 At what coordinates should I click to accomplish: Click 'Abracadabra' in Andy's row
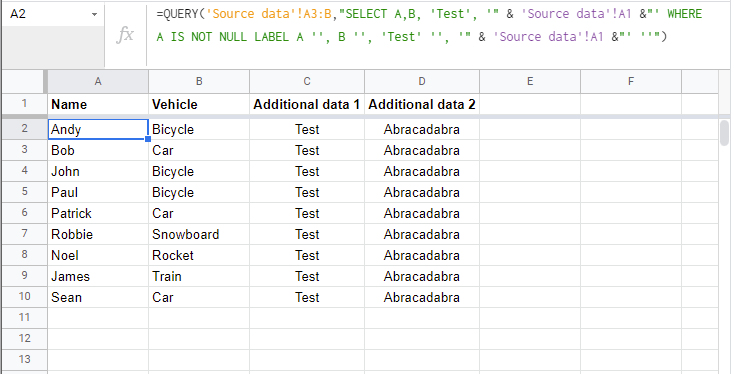422,129
